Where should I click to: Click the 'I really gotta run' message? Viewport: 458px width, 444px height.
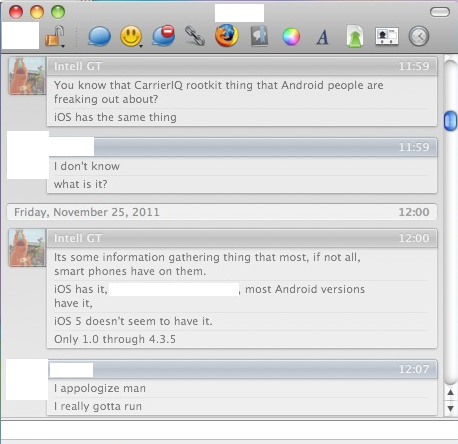point(98,406)
